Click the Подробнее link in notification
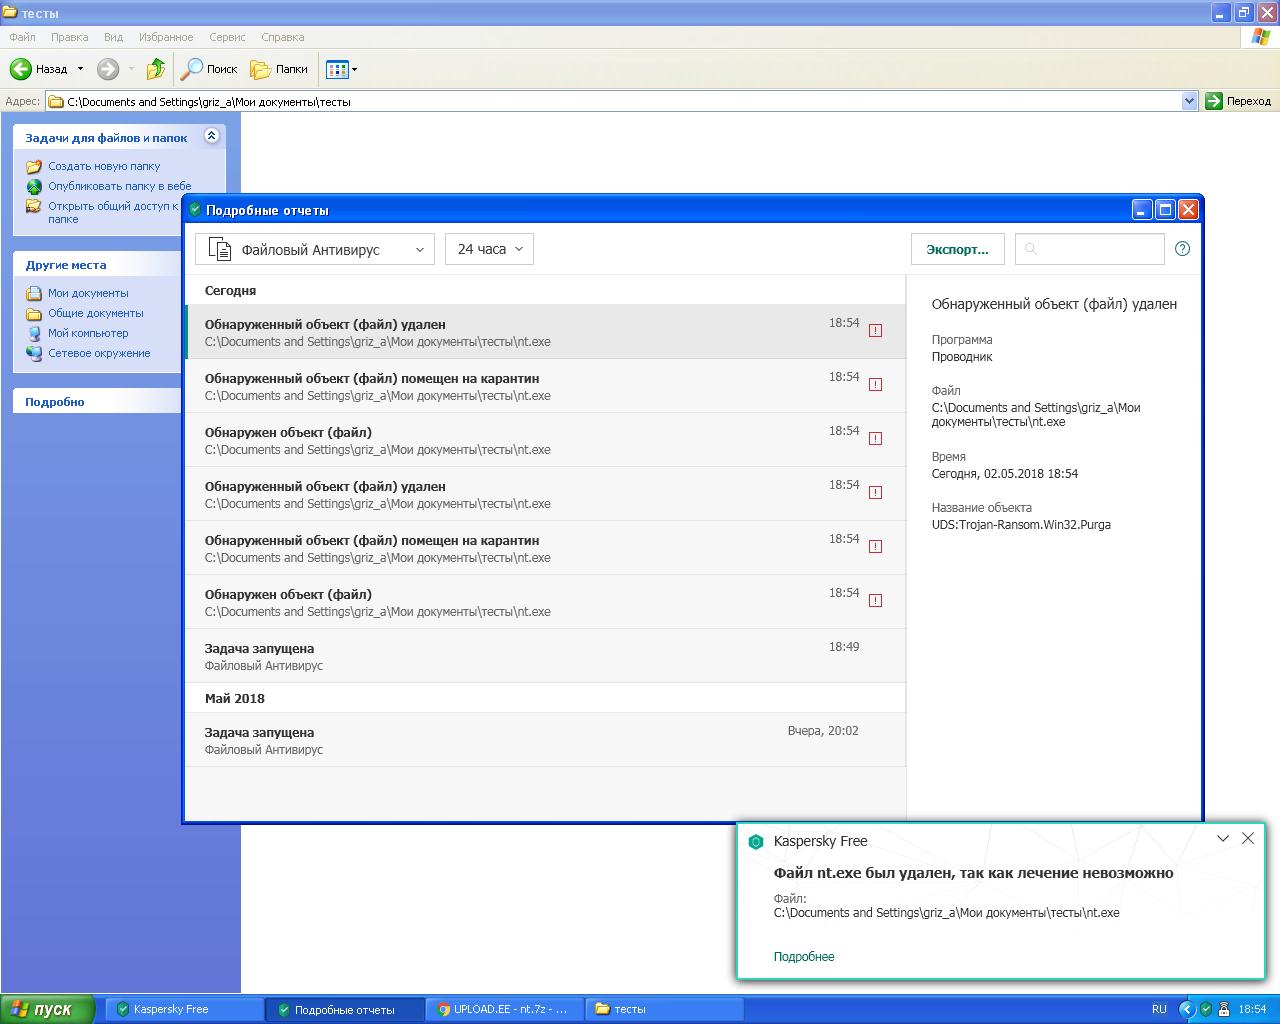 click(803, 957)
